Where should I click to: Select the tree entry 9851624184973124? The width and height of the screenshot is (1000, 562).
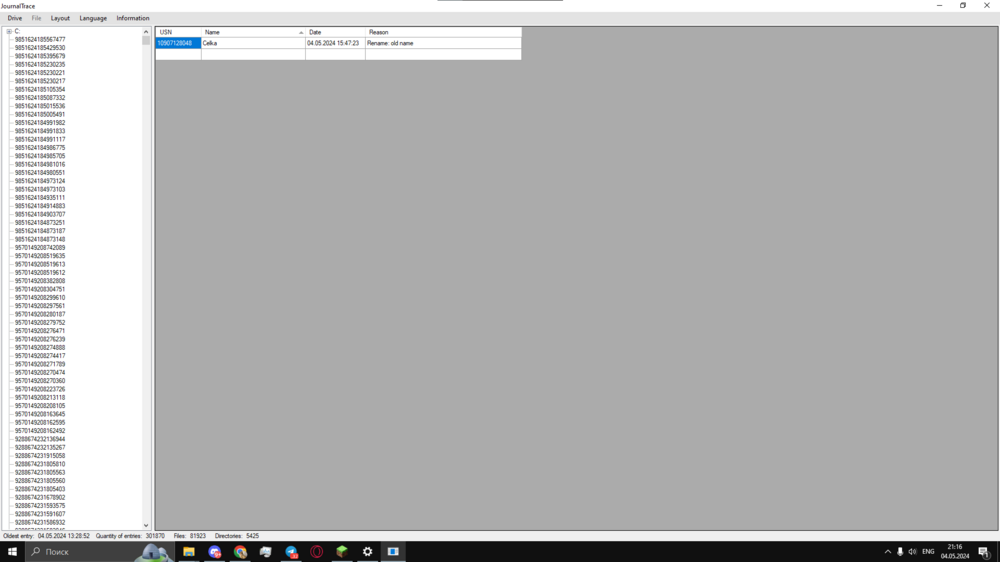[40, 181]
